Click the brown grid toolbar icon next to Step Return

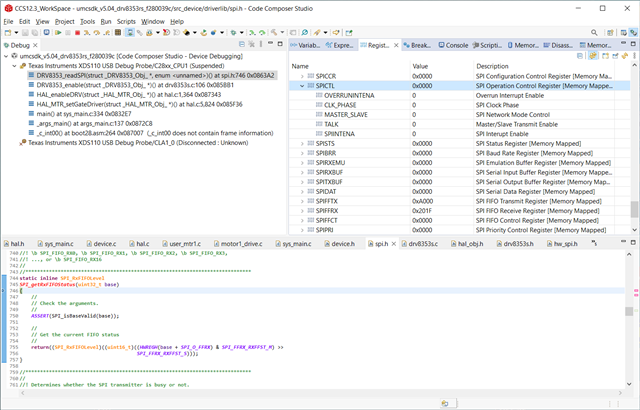118,33
